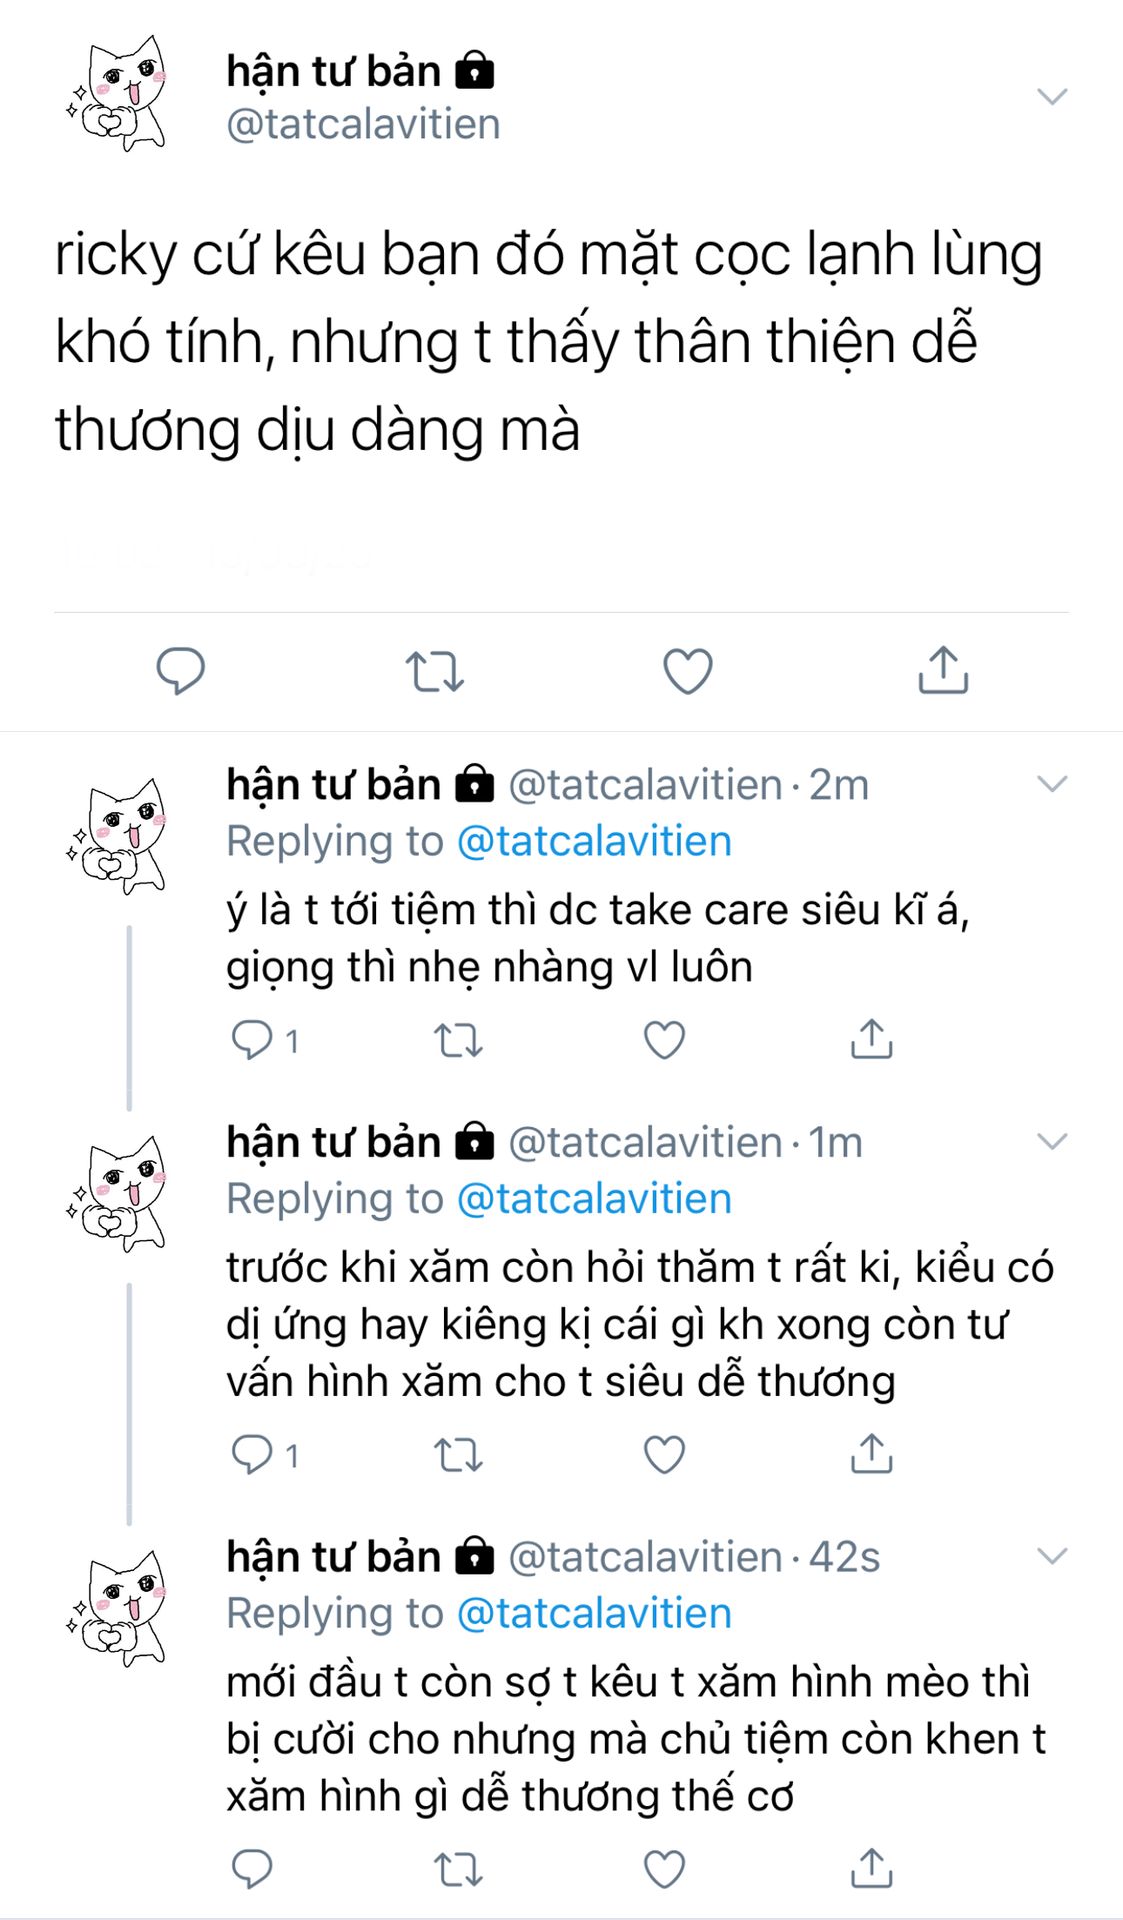Open options chevron on main tweet
The width and height of the screenshot is (1123, 1920).
click(1053, 96)
